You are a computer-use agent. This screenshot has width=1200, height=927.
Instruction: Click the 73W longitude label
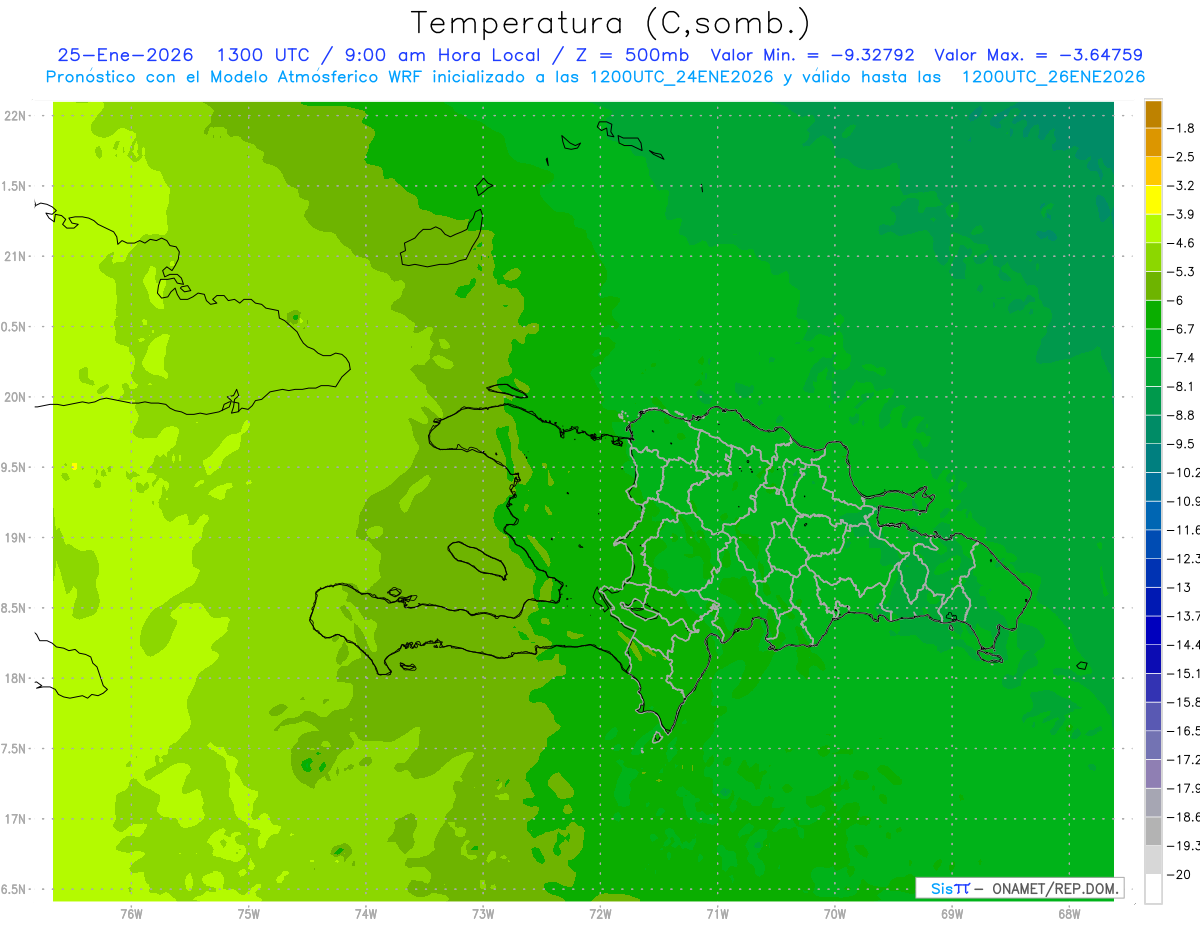point(483,914)
